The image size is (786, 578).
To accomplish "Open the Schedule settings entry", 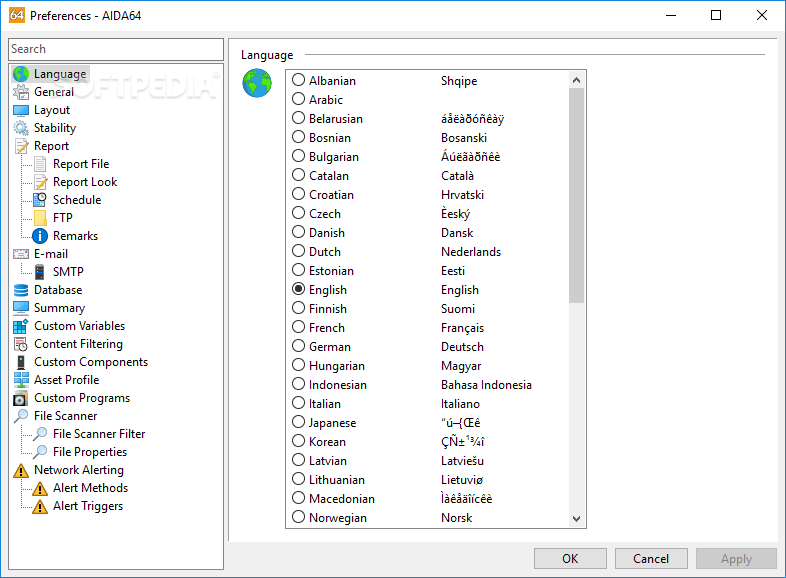I will 77,200.
